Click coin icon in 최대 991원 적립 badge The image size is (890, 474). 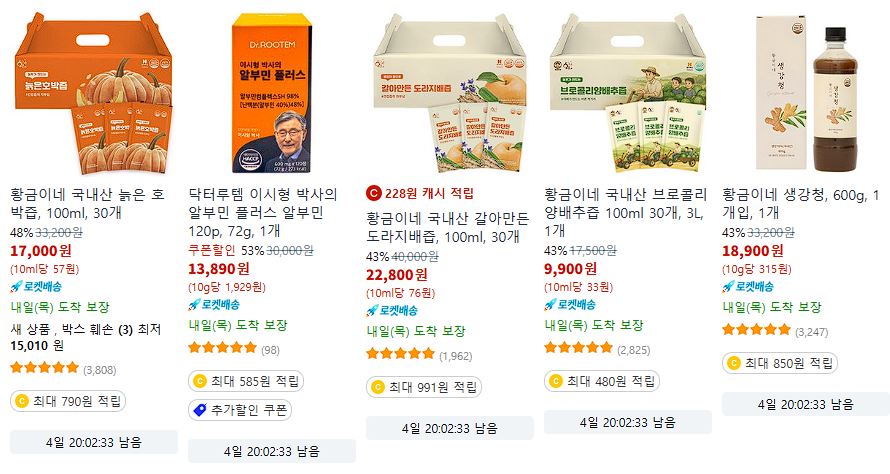(x=377, y=387)
